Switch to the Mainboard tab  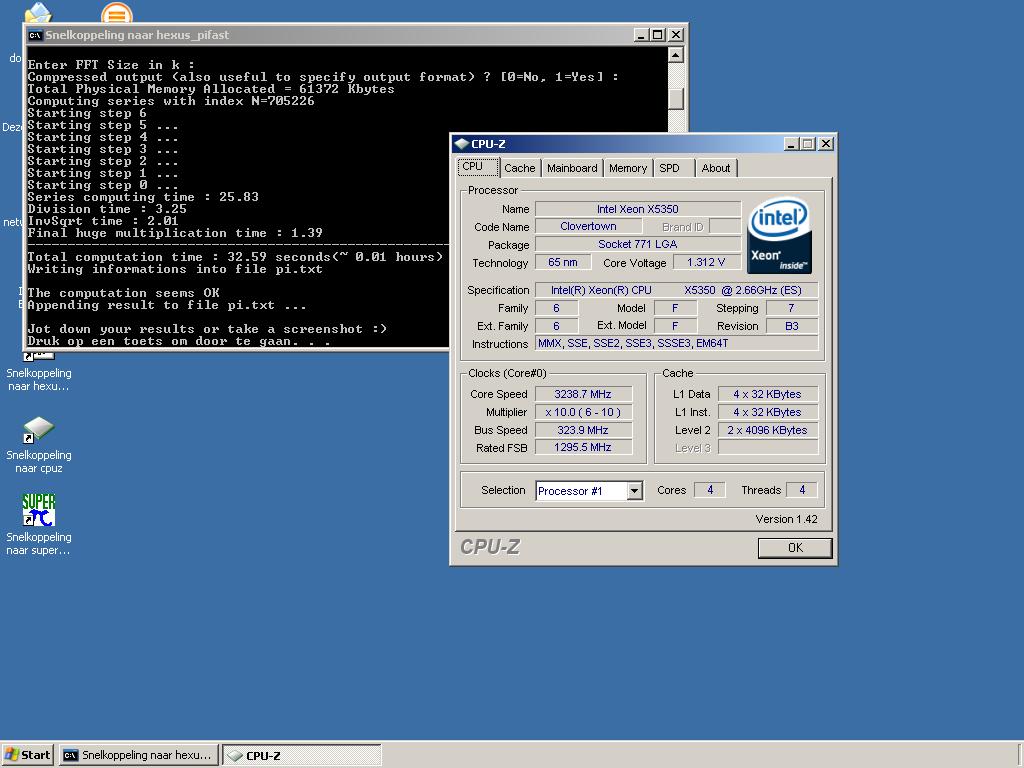571,168
